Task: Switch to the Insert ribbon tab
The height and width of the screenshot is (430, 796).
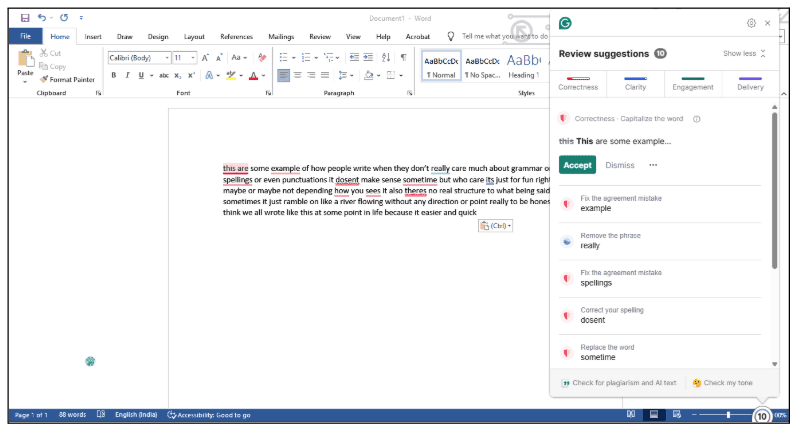Action: click(x=93, y=37)
